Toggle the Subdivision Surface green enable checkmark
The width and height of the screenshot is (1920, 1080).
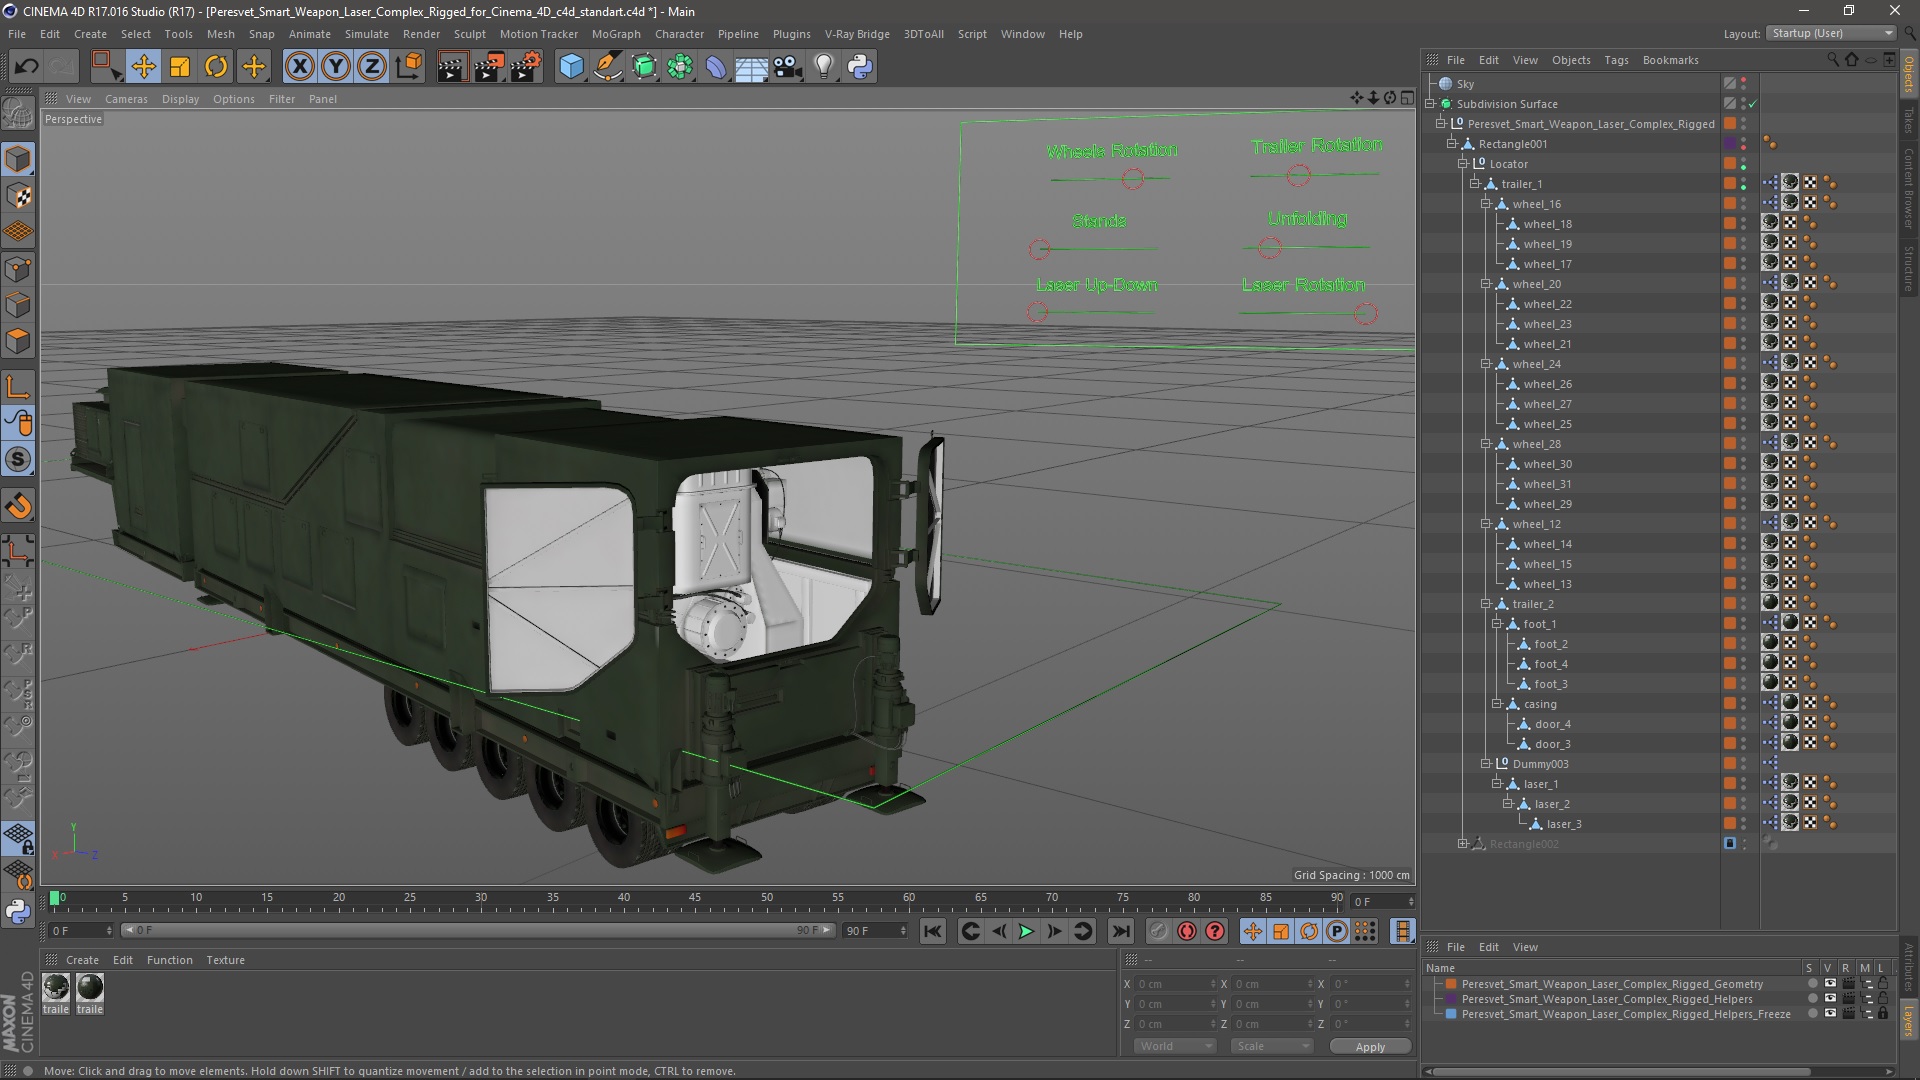click(x=1753, y=104)
